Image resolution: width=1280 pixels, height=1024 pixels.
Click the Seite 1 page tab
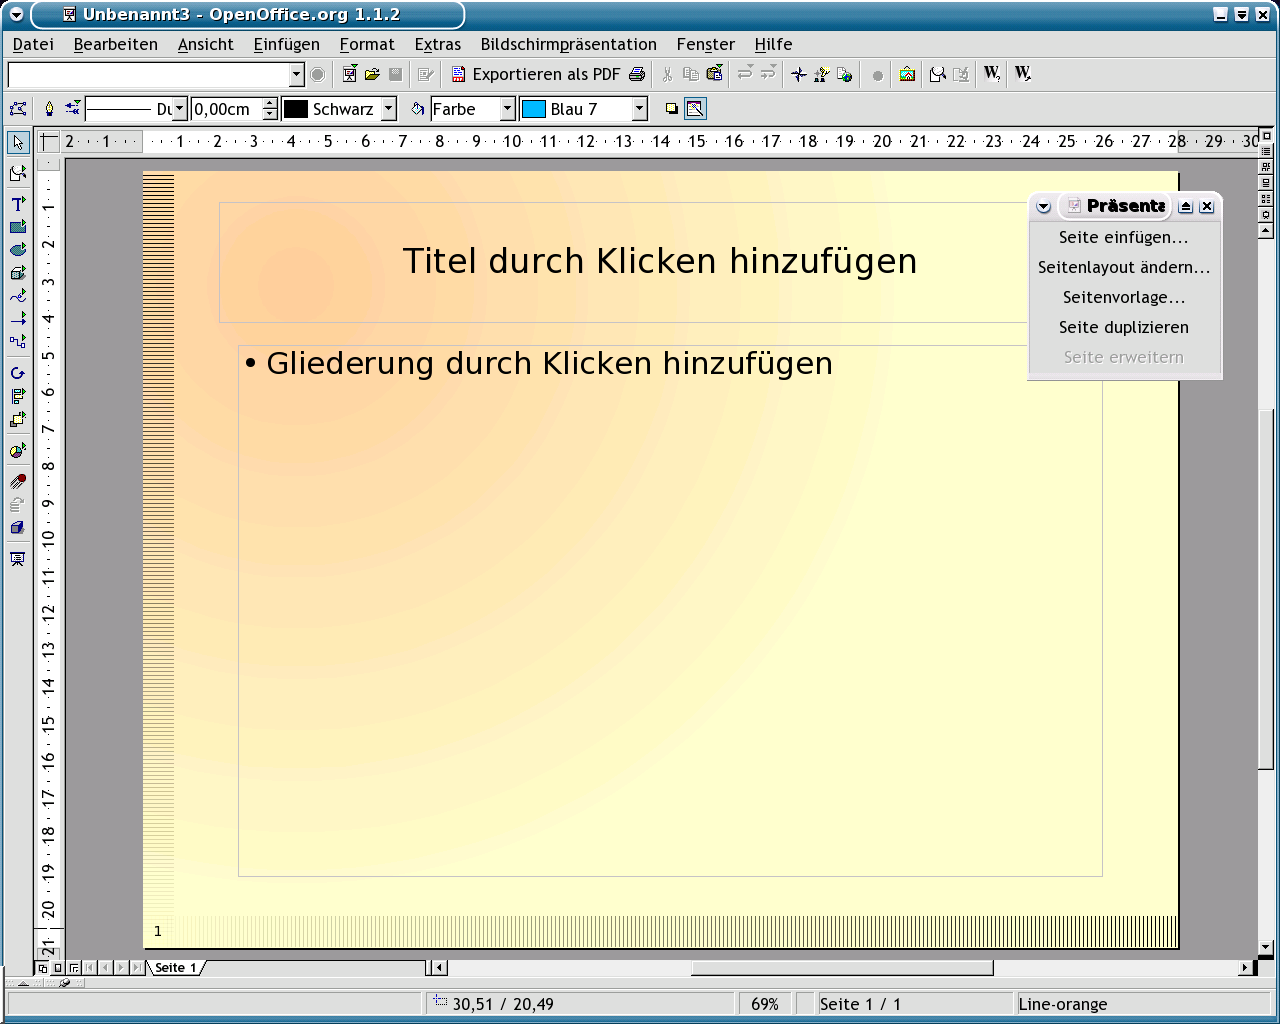[175, 968]
